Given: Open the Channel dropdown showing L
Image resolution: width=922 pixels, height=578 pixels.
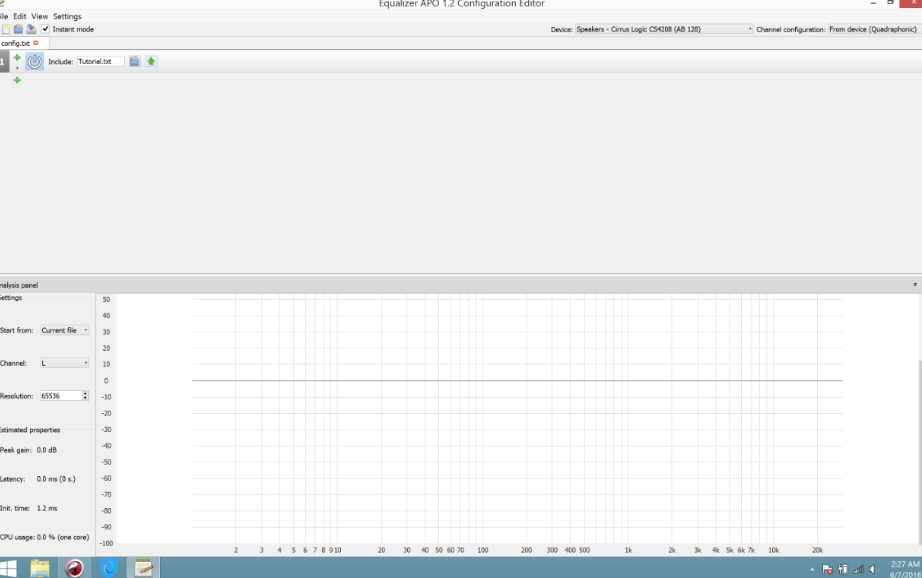Looking at the screenshot, I should (x=64, y=363).
